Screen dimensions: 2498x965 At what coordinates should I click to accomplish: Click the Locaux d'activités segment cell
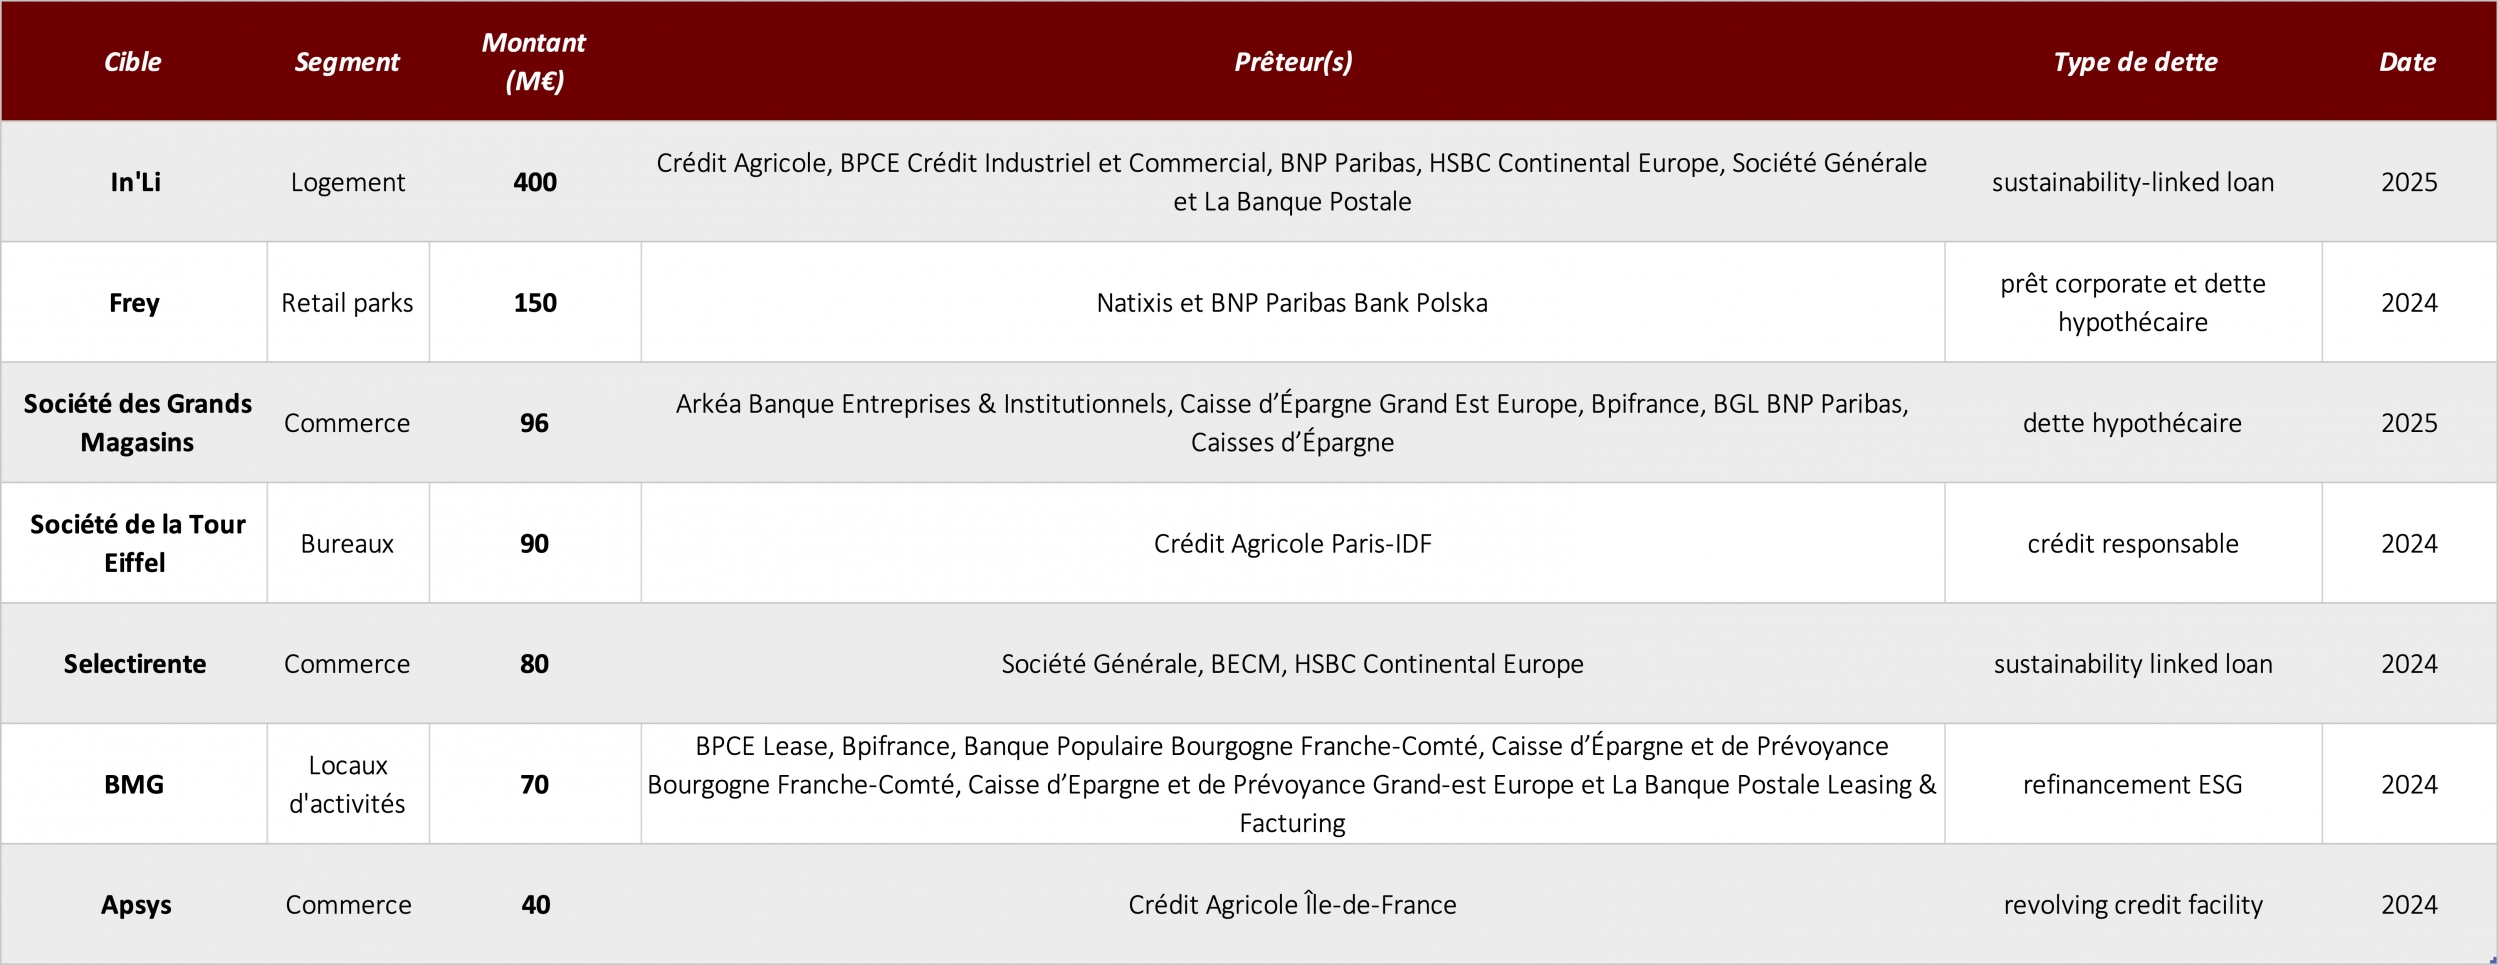(x=347, y=784)
